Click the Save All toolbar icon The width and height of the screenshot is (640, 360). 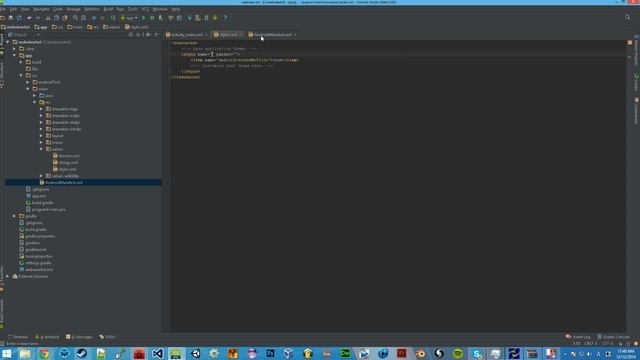(11, 18)
